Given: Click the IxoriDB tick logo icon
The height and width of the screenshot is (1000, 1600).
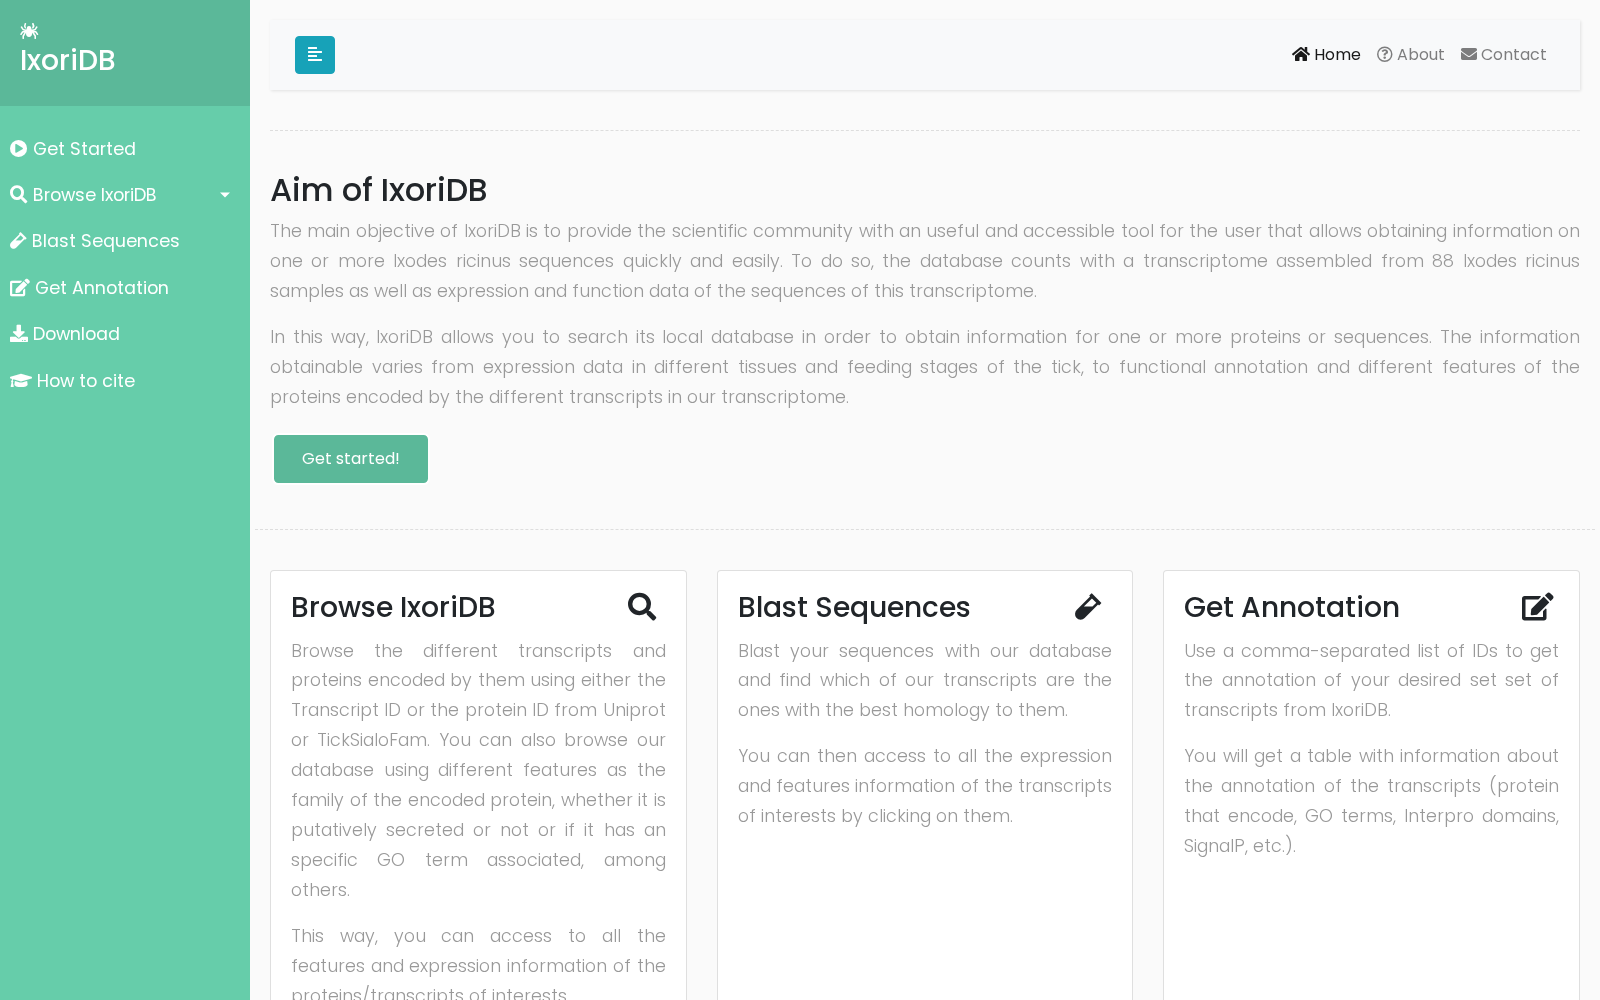Looking at the screenshot, I should click(29, 31).
